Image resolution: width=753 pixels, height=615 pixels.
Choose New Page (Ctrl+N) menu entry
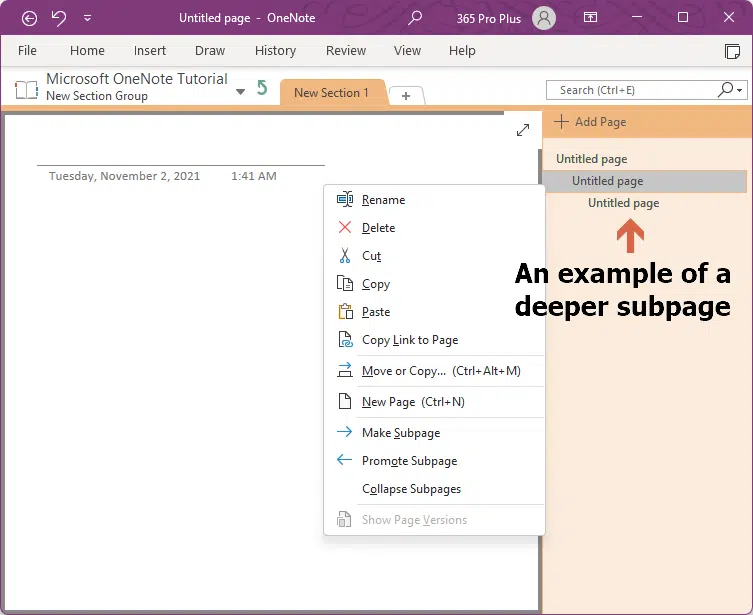tap(434, 402)
